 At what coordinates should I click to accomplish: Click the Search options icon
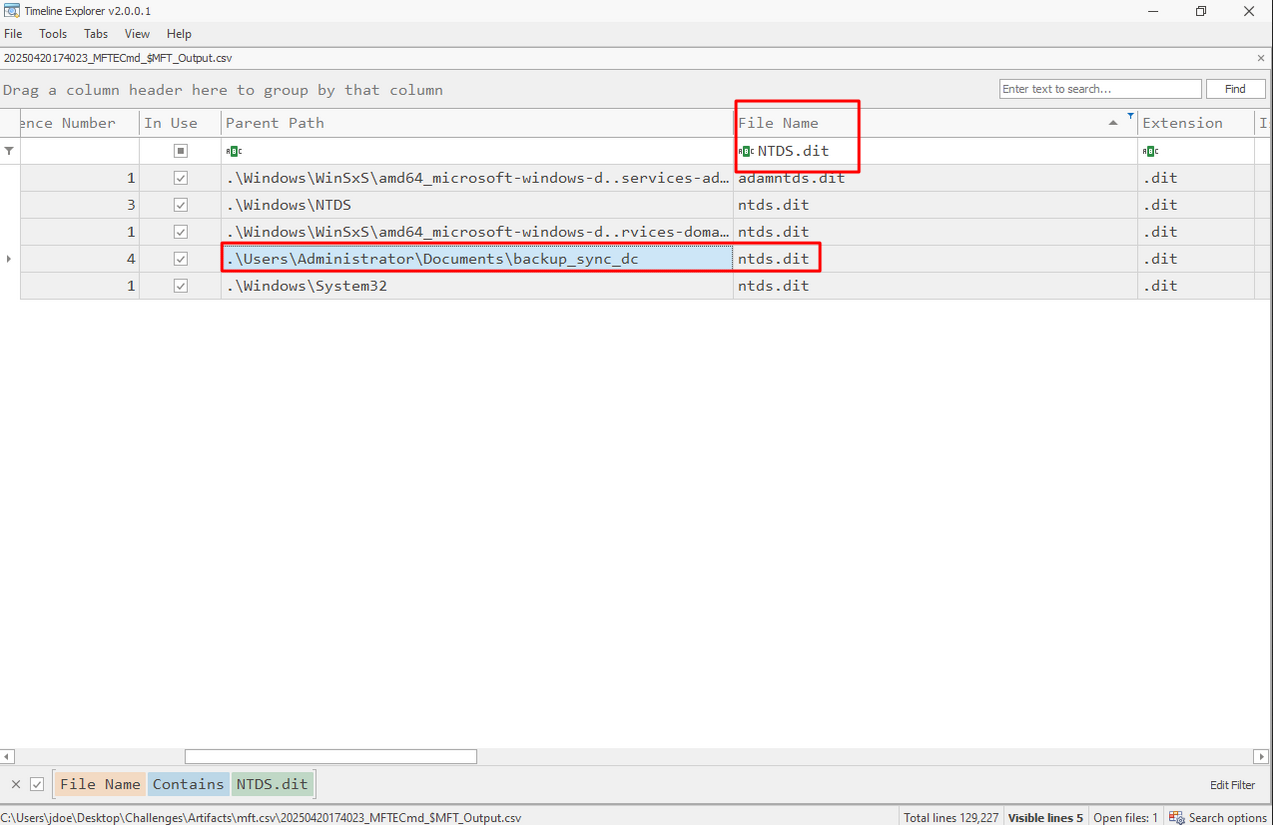1177,817
